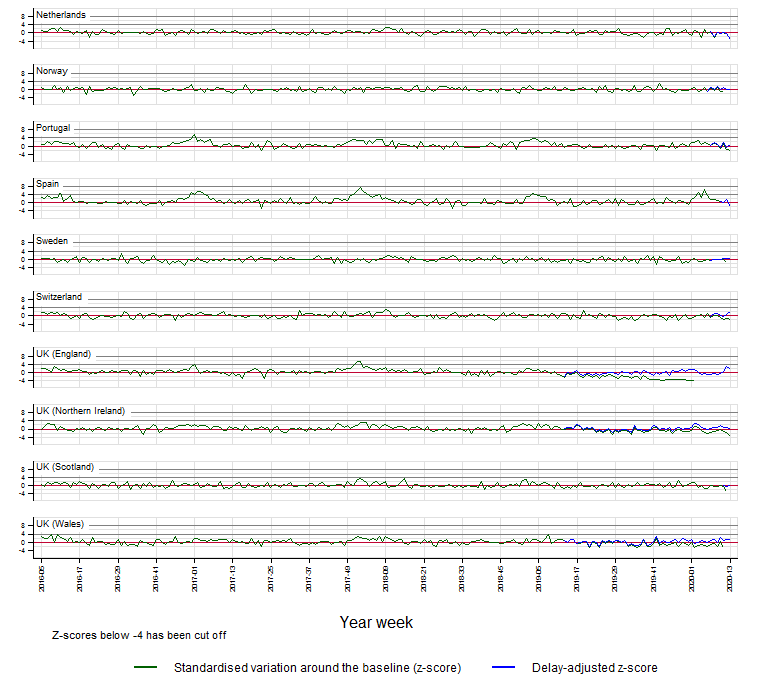Click the 2018-33 x-axis tick label
The image size is (757, 681).
pos(462,579)
